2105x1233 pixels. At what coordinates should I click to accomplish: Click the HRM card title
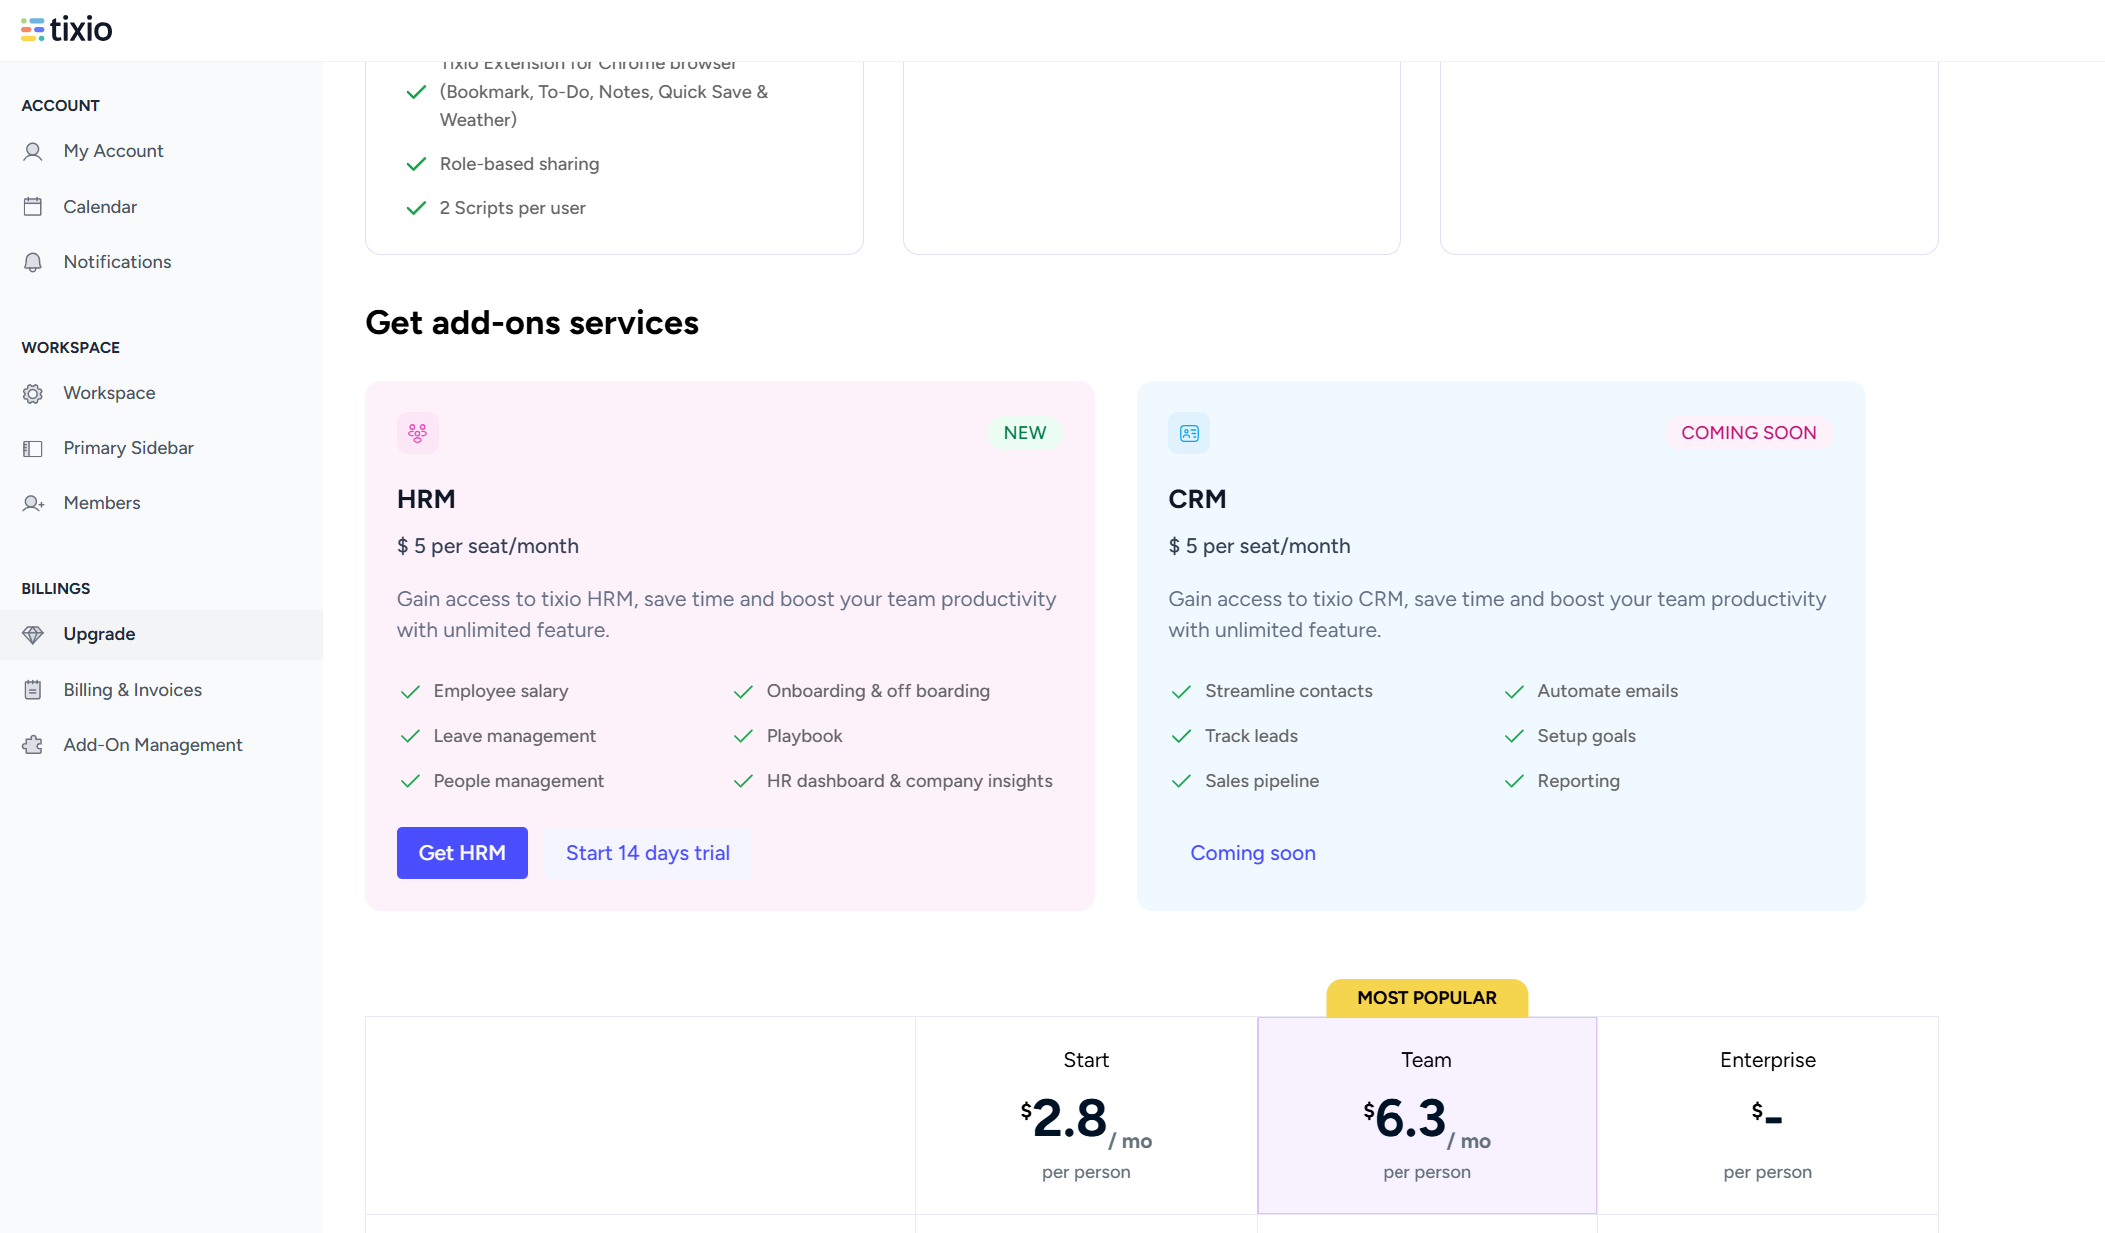pyautogui.click(x=426, y=499)
